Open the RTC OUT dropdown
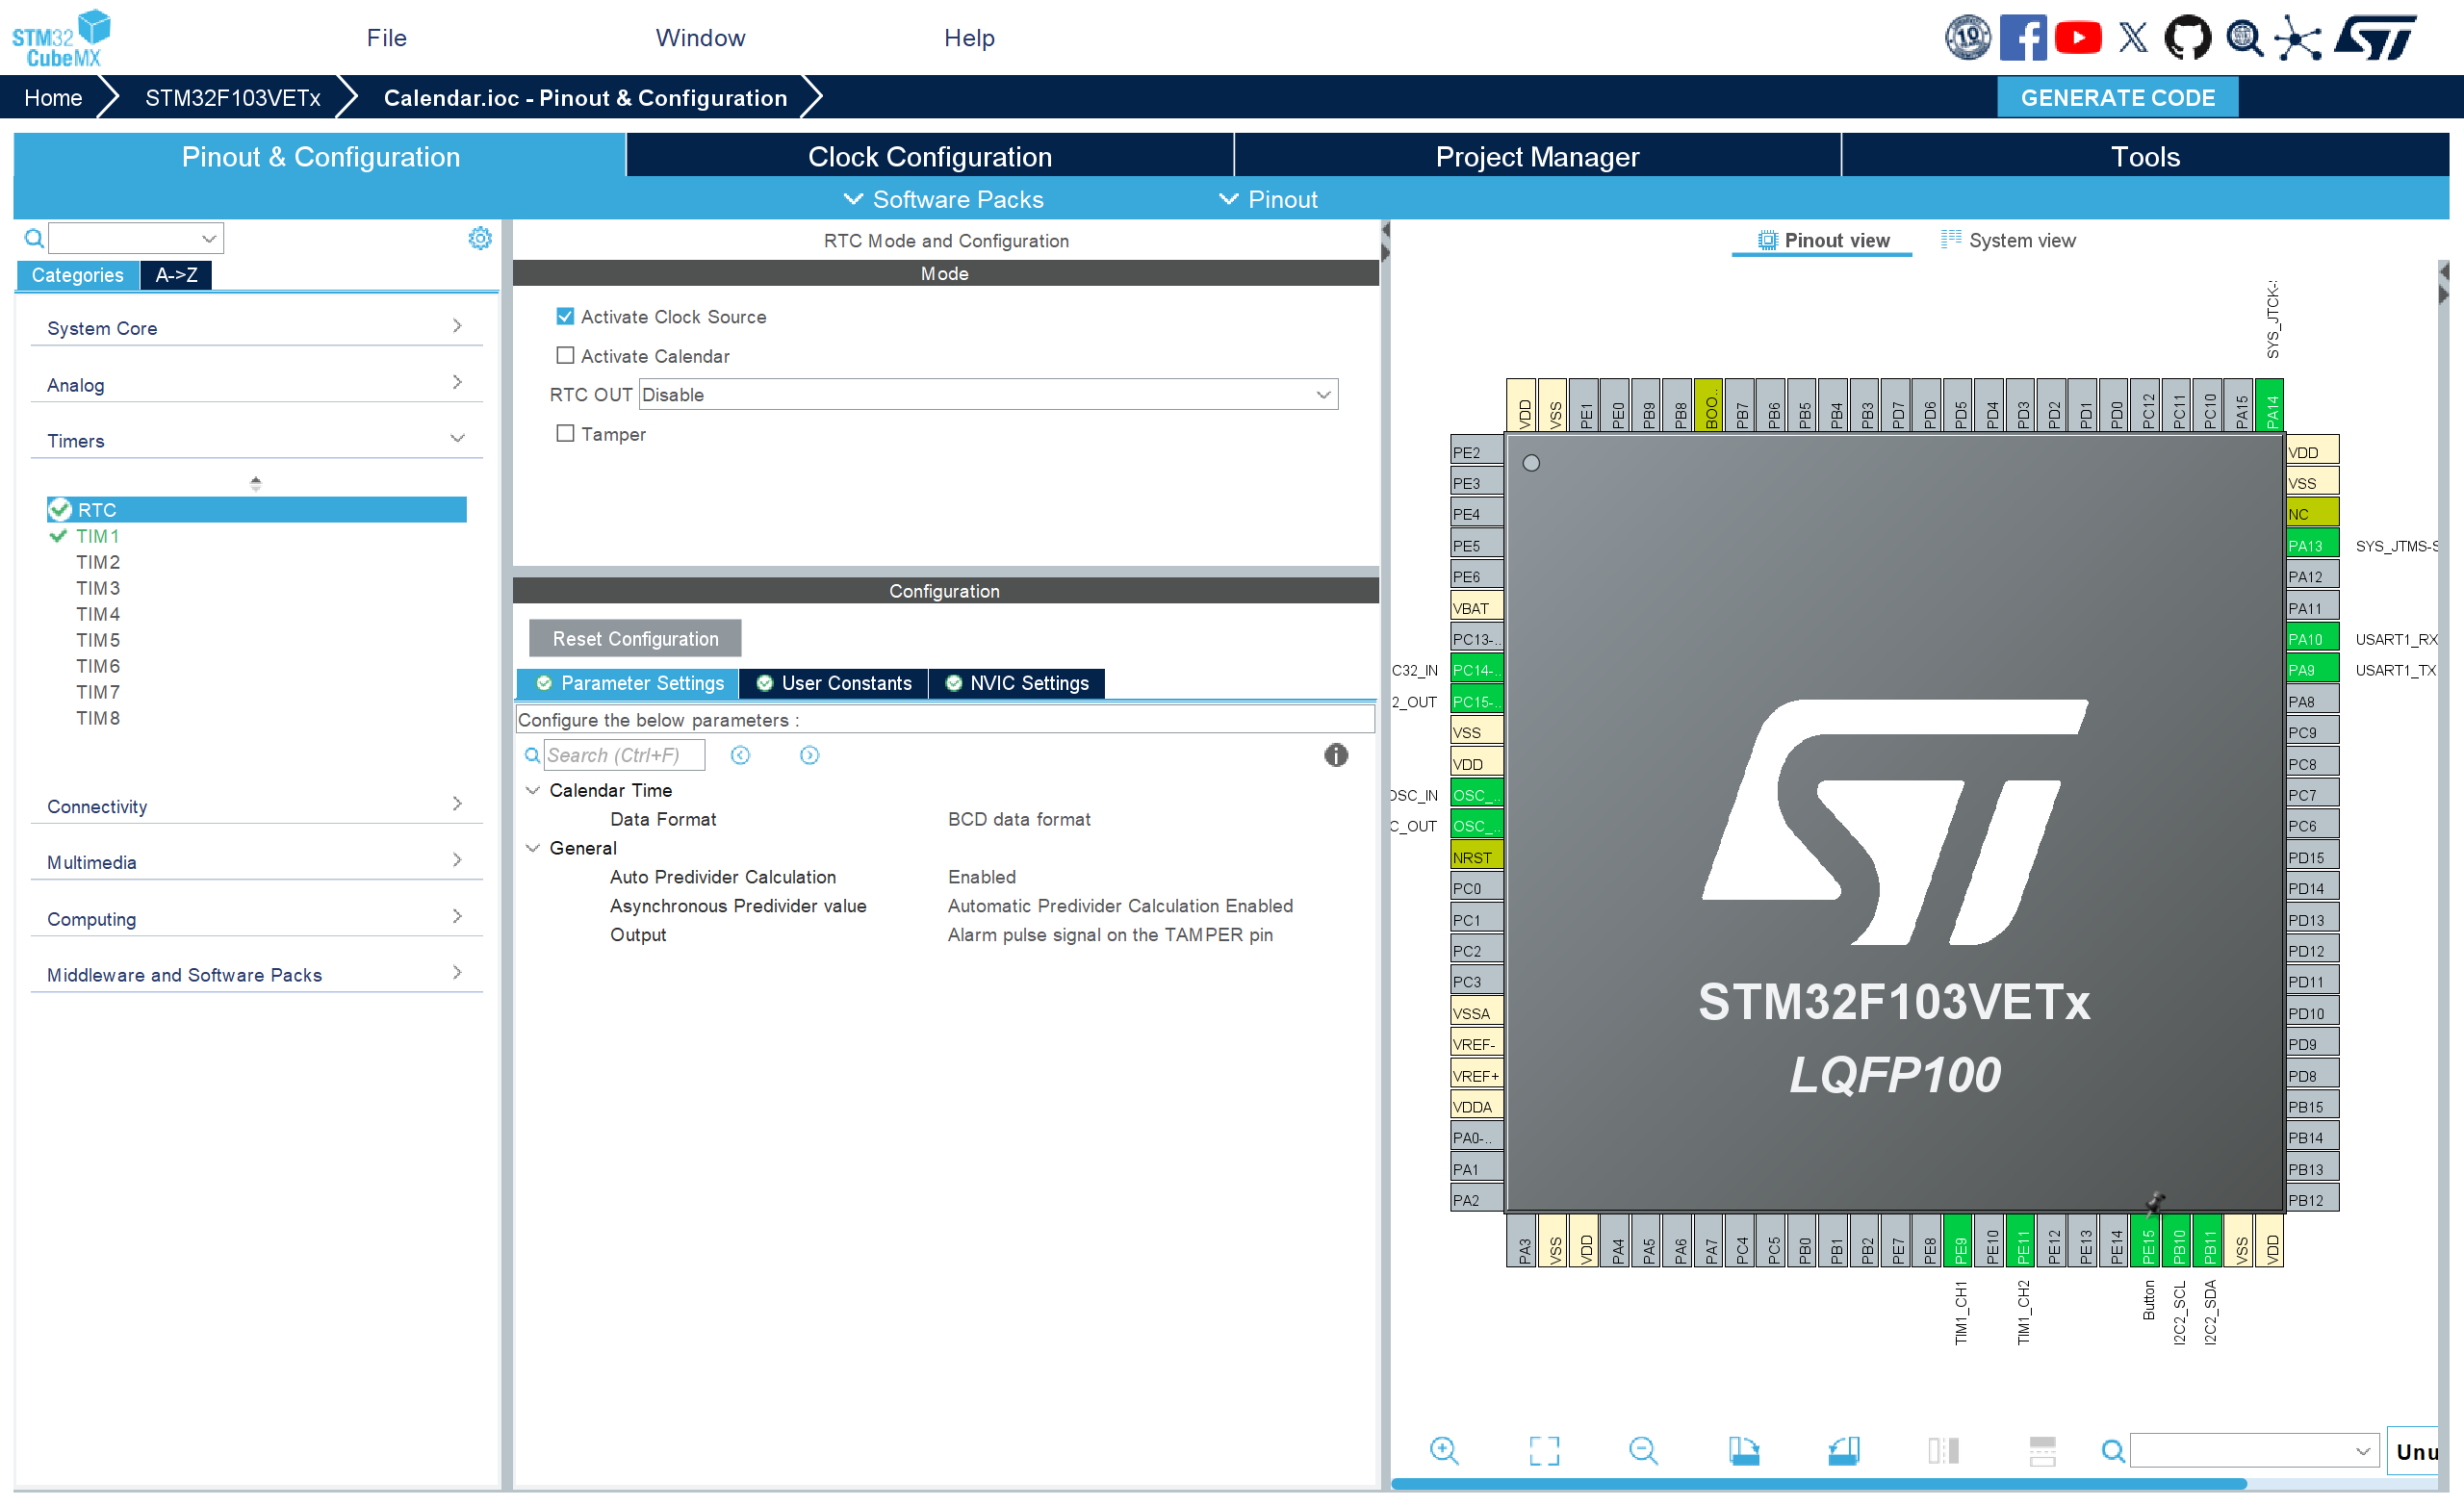 (x=988, y=394)
